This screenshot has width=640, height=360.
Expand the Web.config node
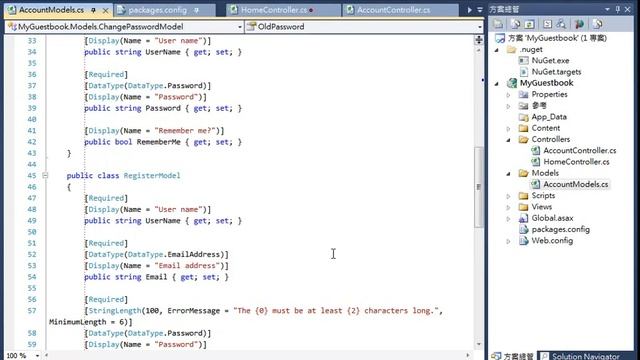(509, 241)
